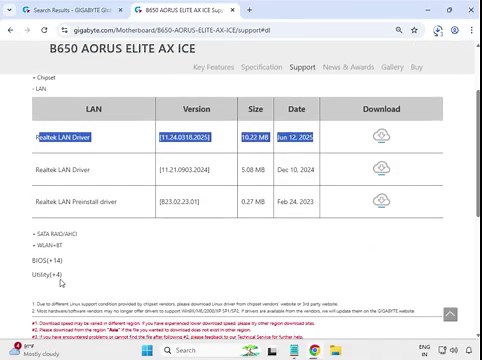Open Chrome downloads icon

[438, 30]
